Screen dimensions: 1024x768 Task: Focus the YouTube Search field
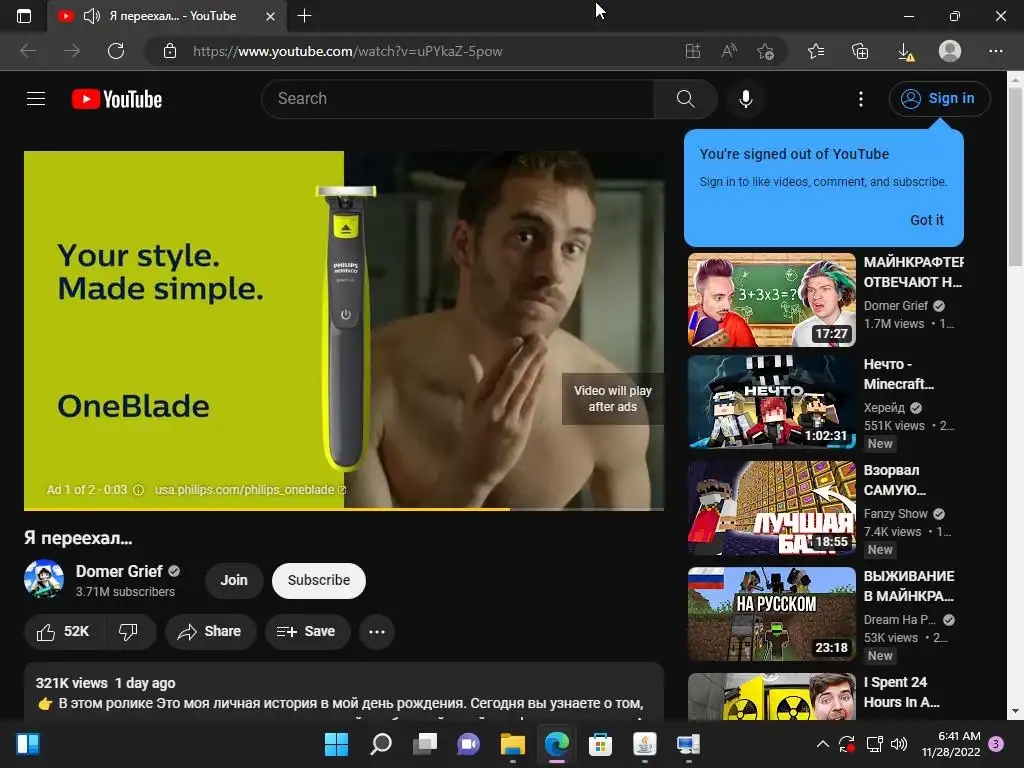click(x=458, y=99)
